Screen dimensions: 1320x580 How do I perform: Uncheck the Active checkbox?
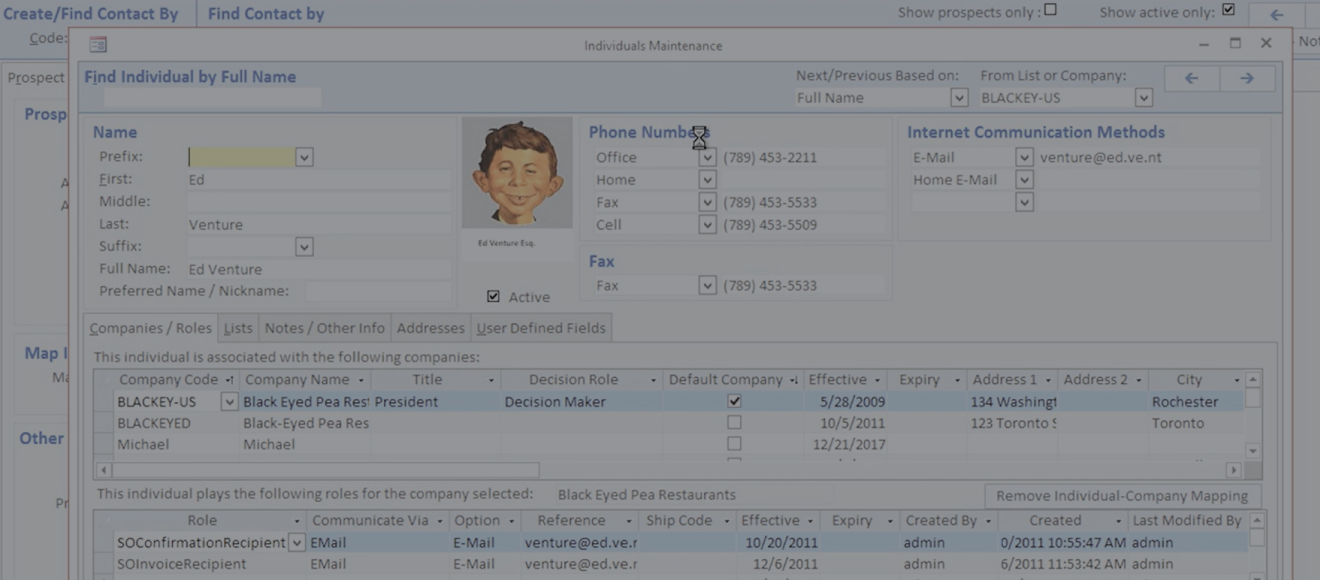(493, 297)
